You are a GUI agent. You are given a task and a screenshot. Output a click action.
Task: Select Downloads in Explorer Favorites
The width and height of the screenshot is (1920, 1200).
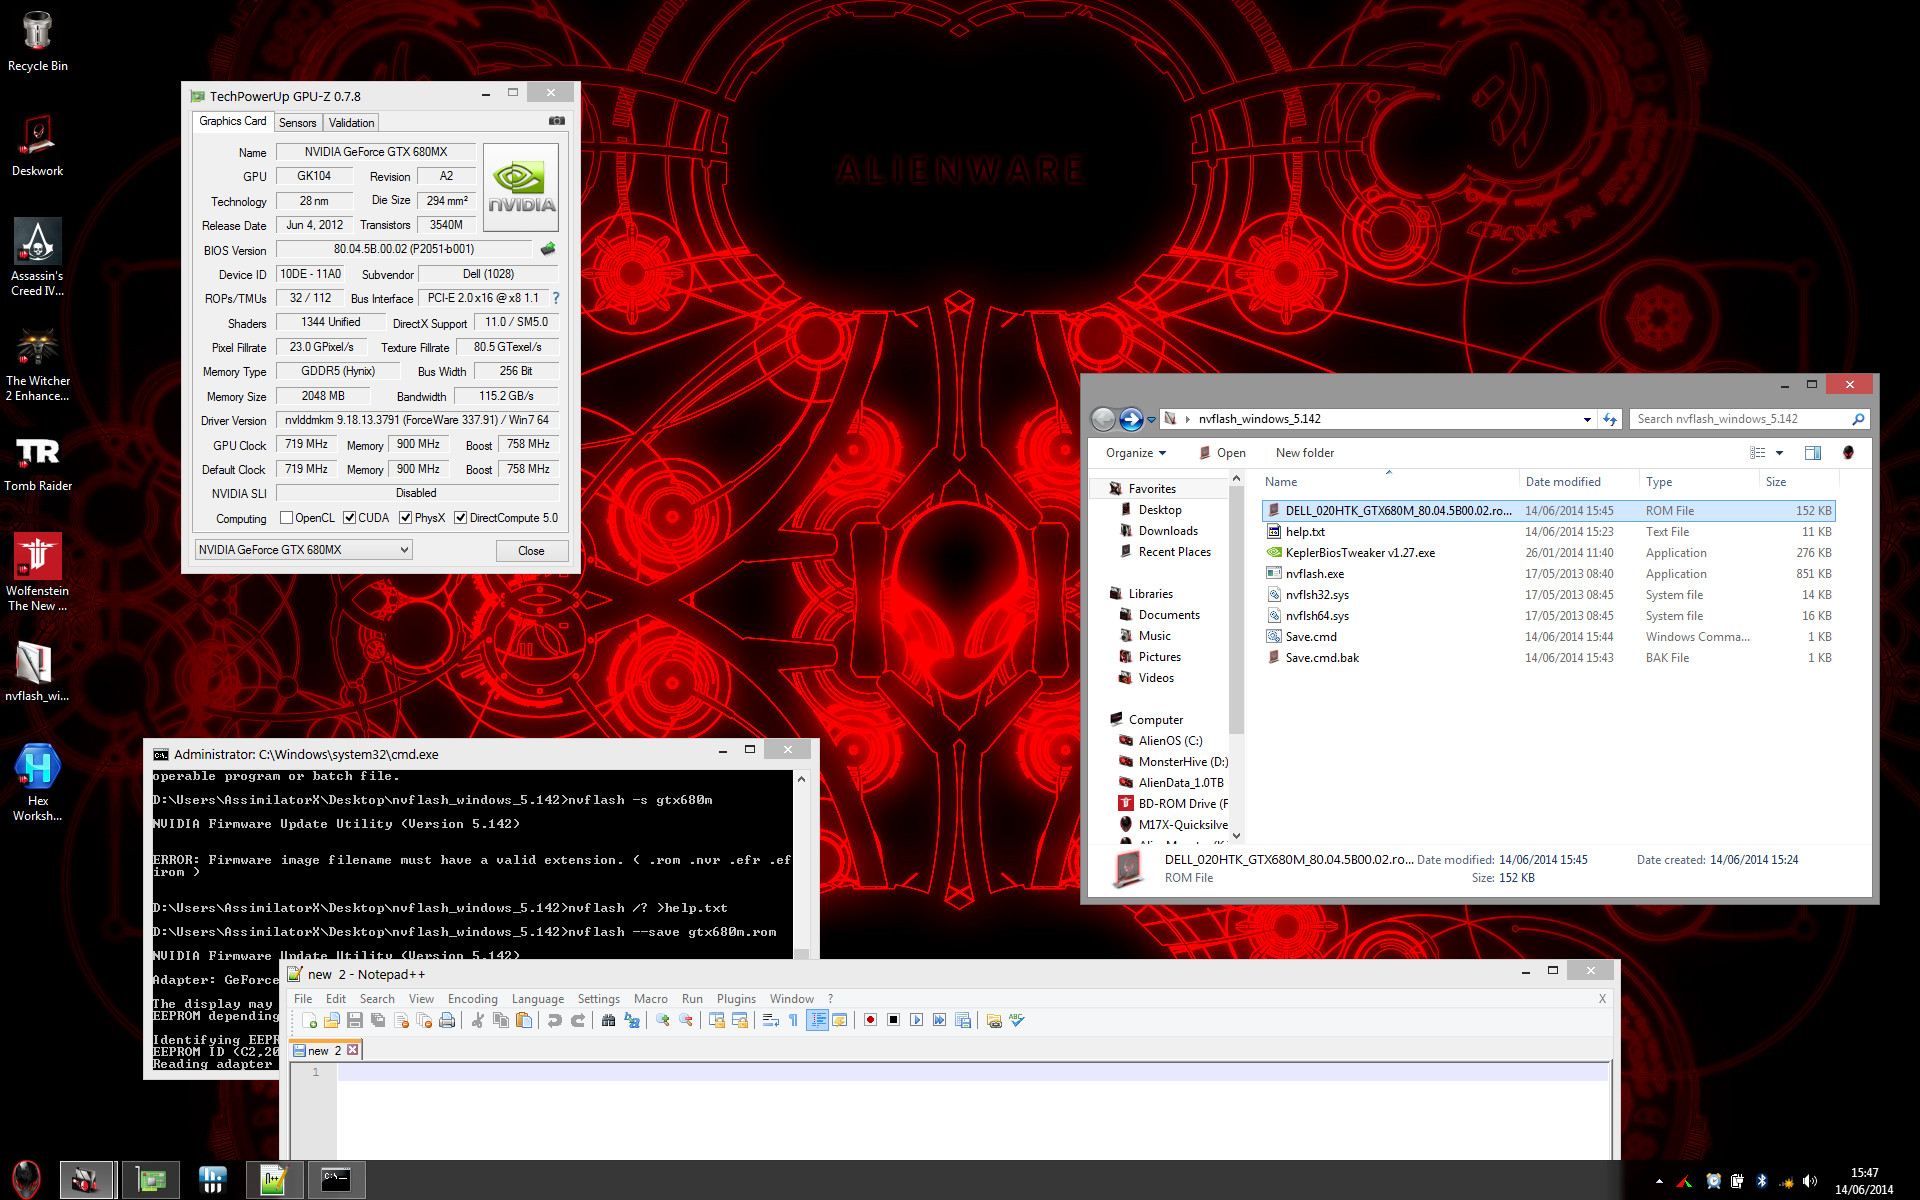pyautogui.click(x=1167, y=531)
